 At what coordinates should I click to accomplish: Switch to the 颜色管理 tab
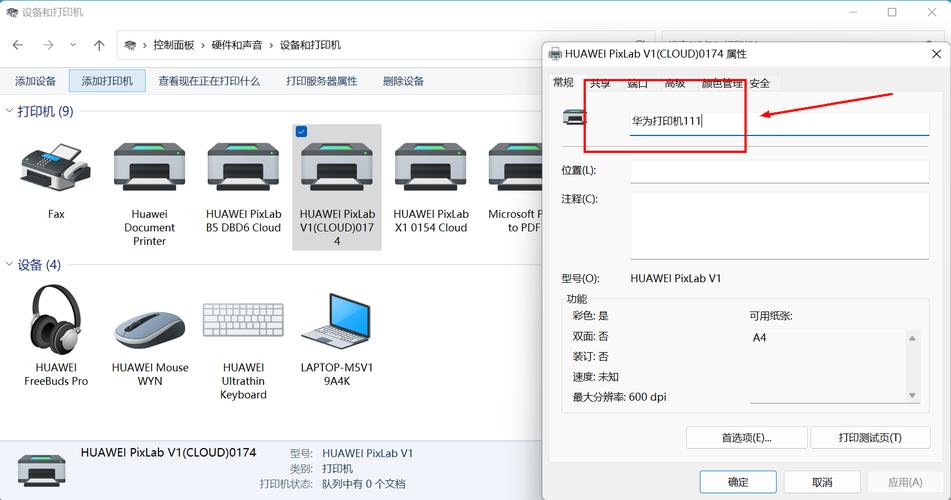722,84
